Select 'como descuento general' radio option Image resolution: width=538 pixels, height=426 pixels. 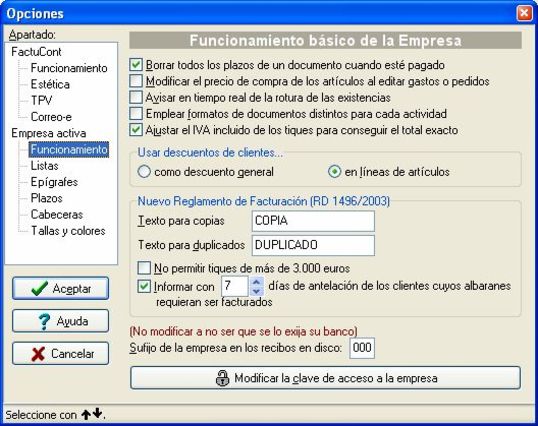point(144,171)
